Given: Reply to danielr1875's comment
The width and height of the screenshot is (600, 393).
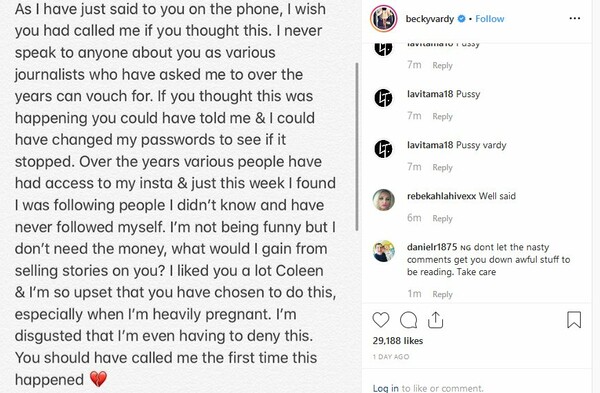Looking at the screenshot, I should pyautogui.click(x=442, y=294).
